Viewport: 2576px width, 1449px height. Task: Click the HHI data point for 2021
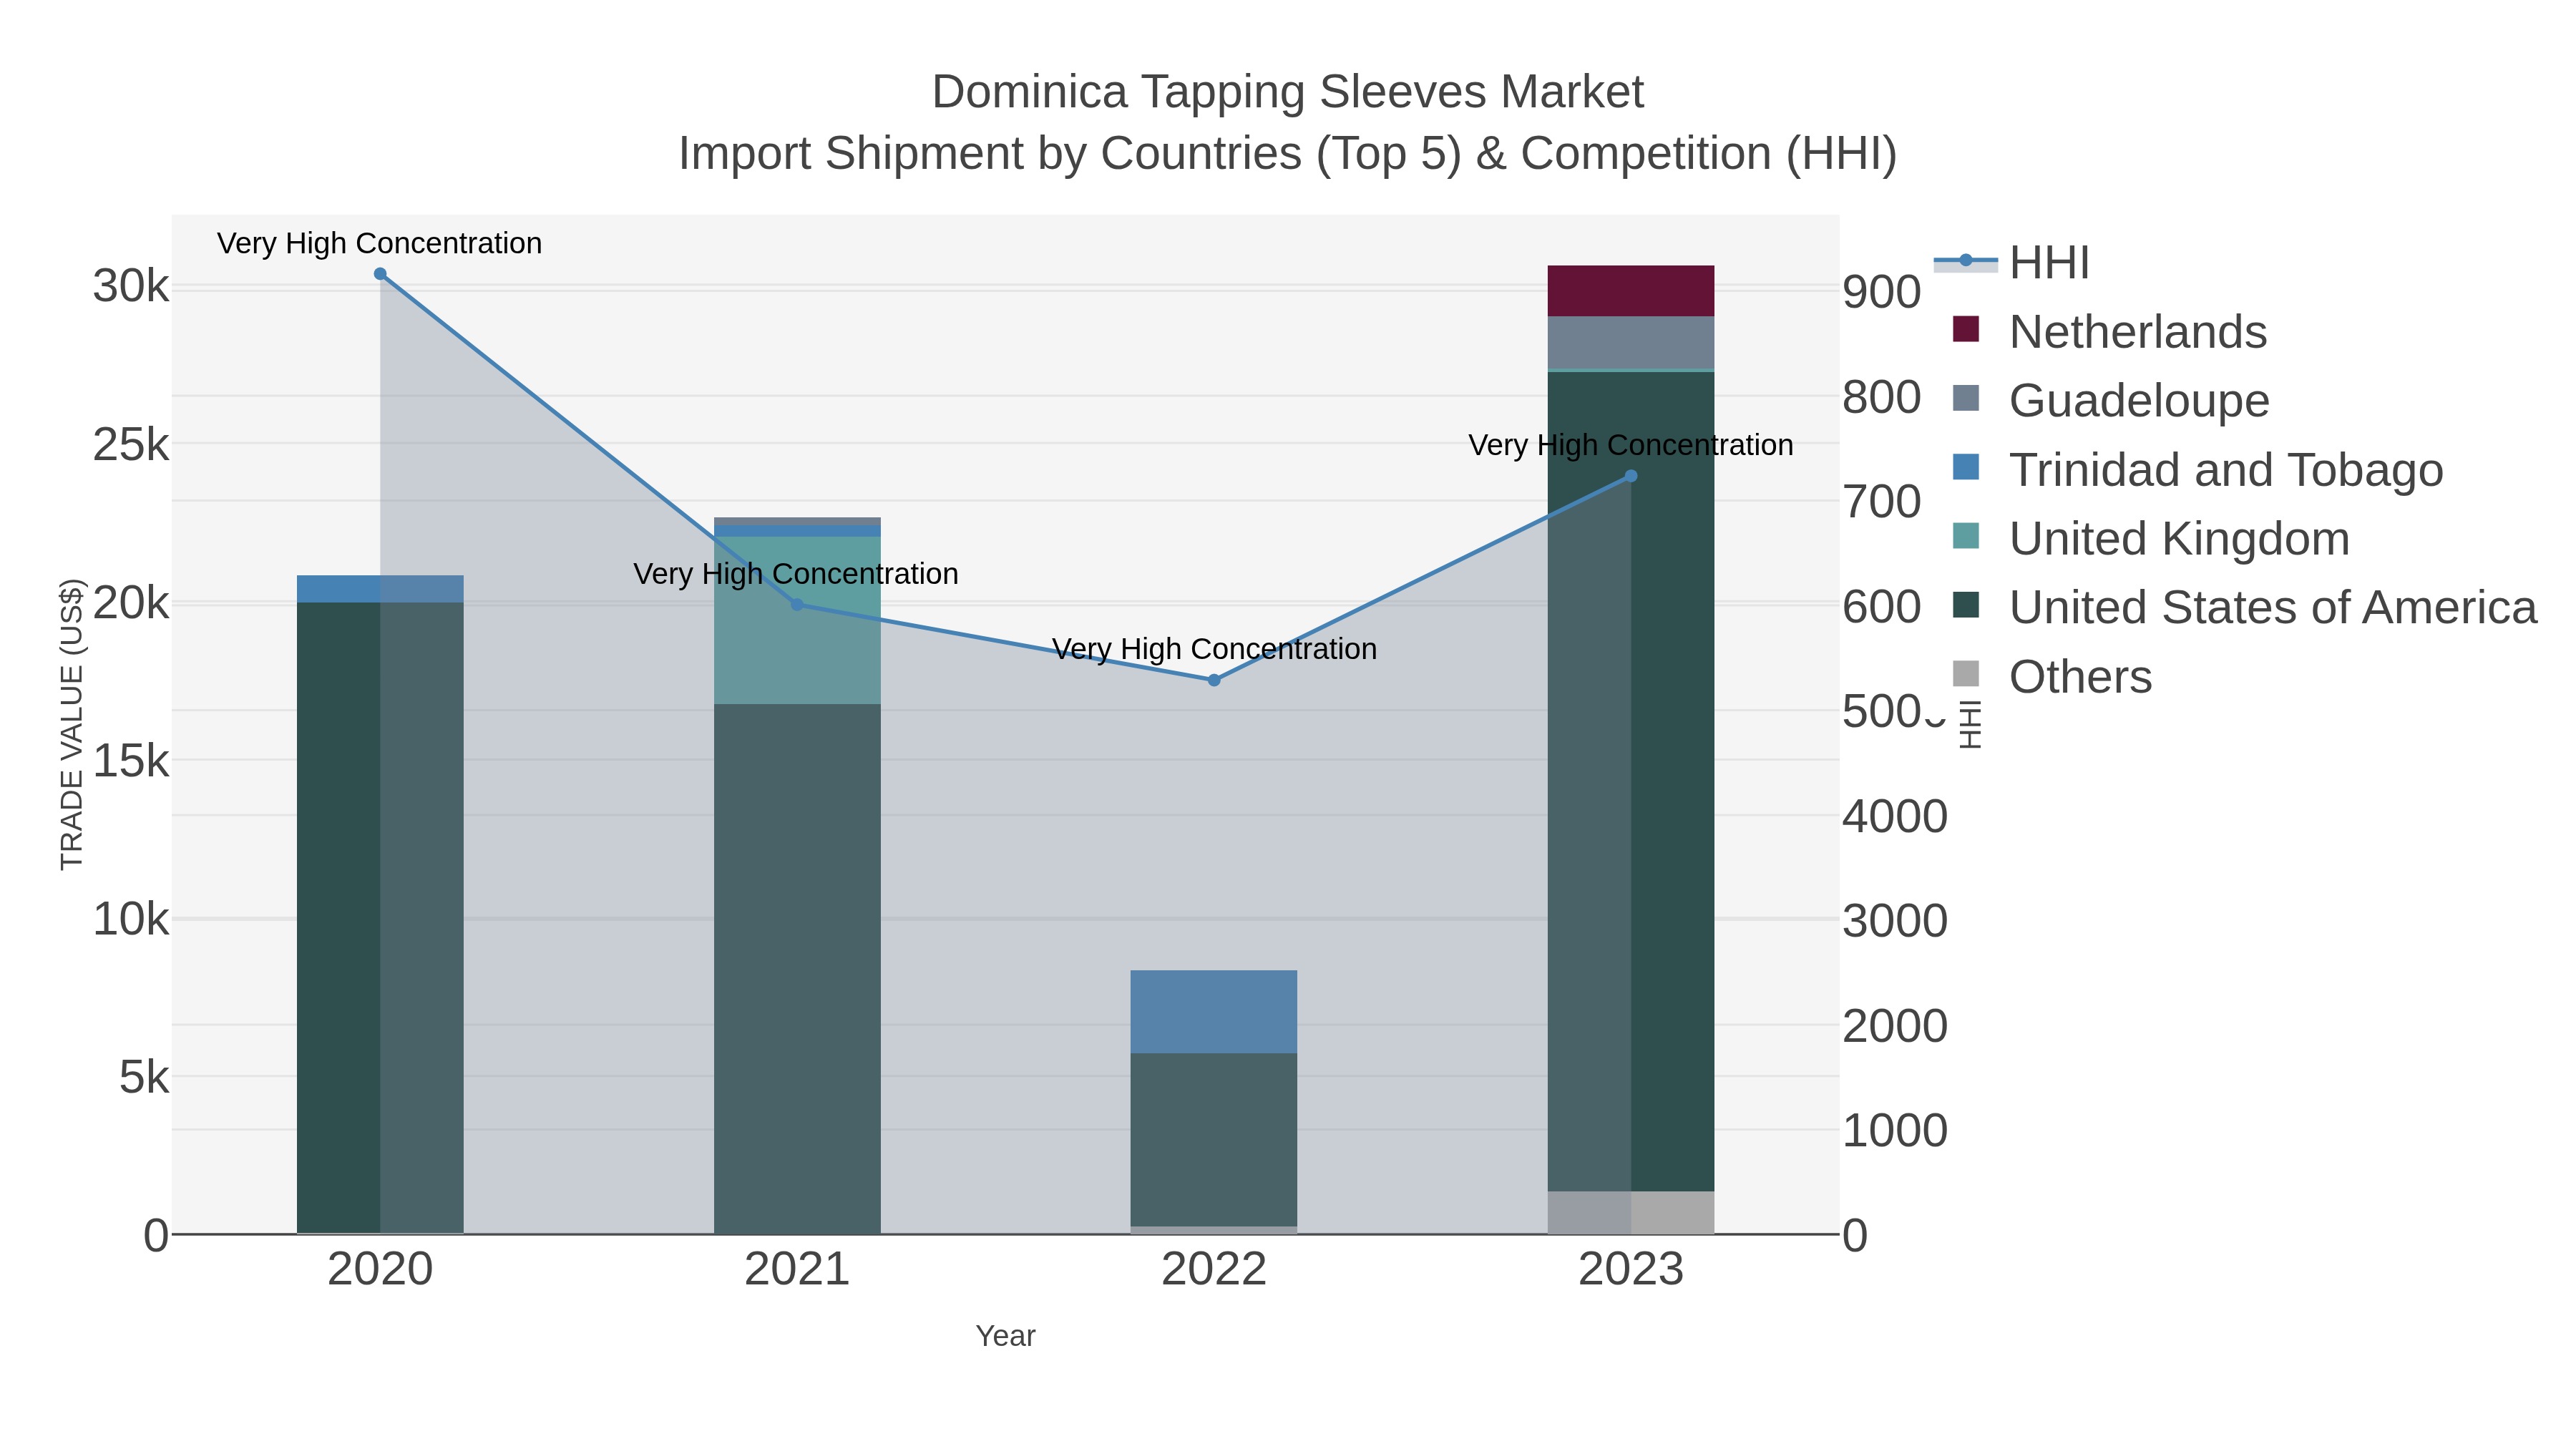797,604
